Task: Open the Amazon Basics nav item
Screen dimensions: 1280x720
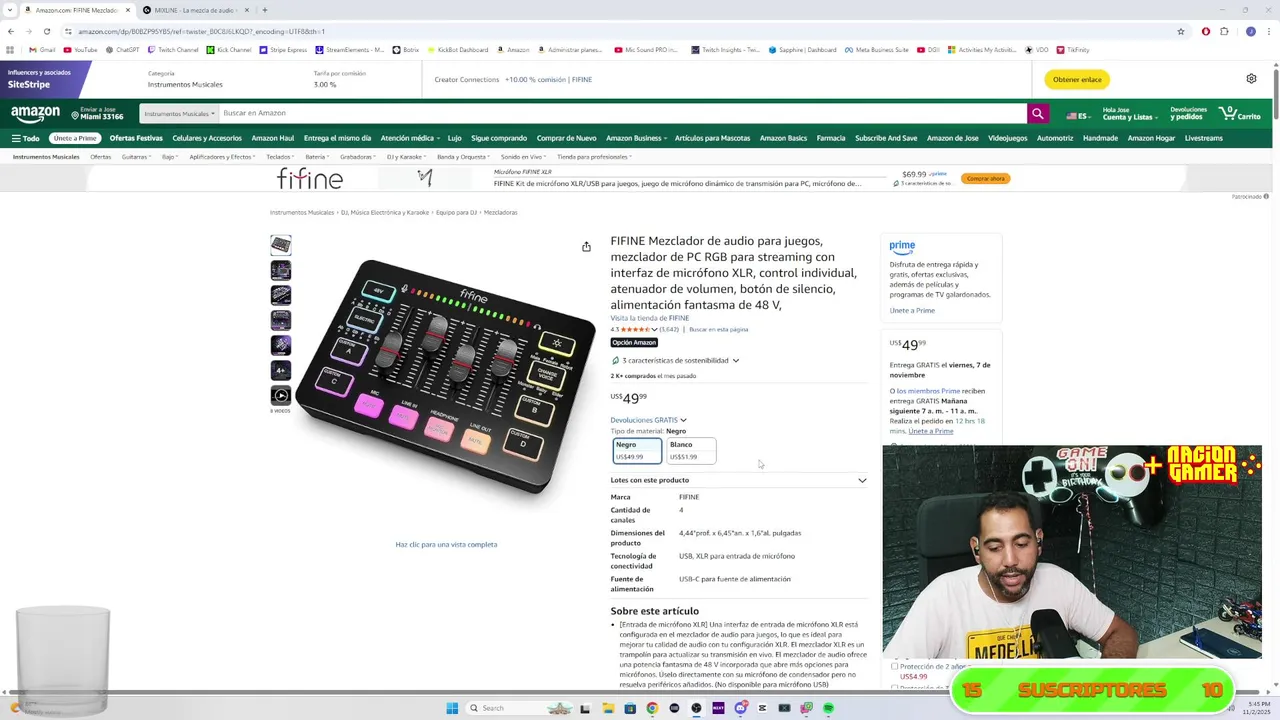Action: tap(783, 138)
